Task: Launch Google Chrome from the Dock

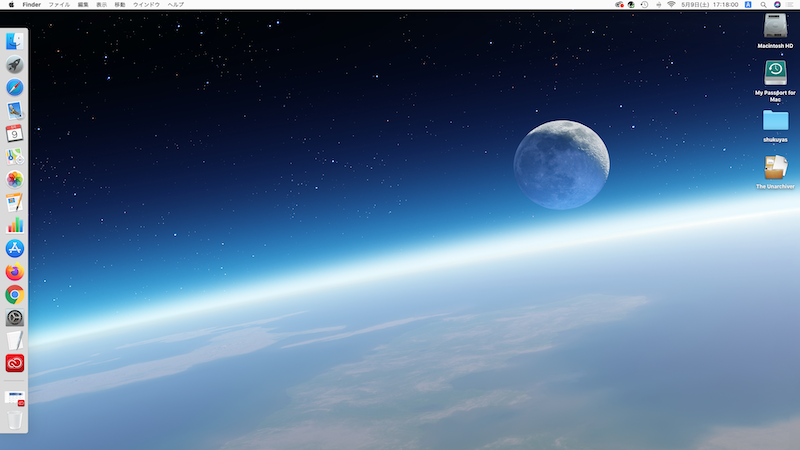Action: (x=14, y=294)
